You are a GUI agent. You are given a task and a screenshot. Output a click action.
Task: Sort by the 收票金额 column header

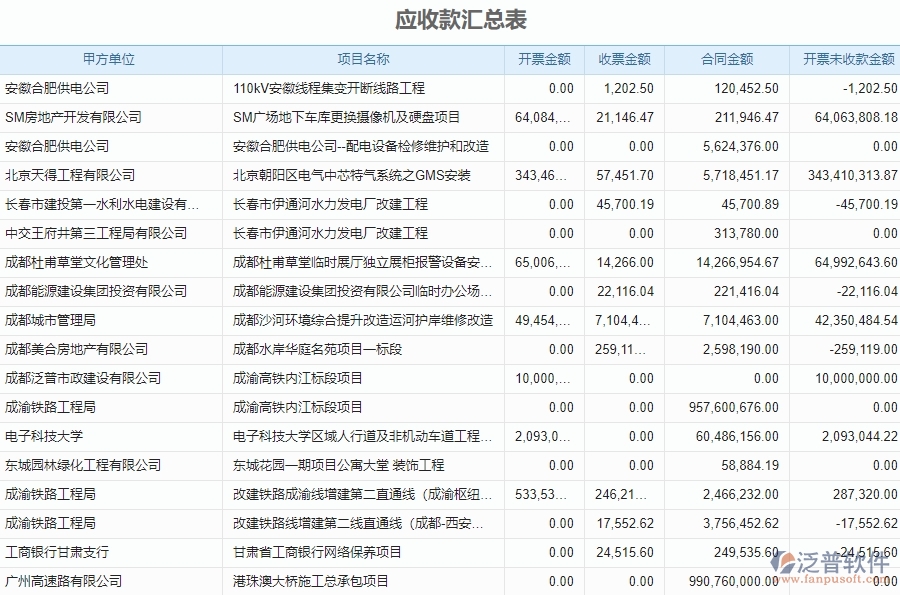[x=622, y=59]
